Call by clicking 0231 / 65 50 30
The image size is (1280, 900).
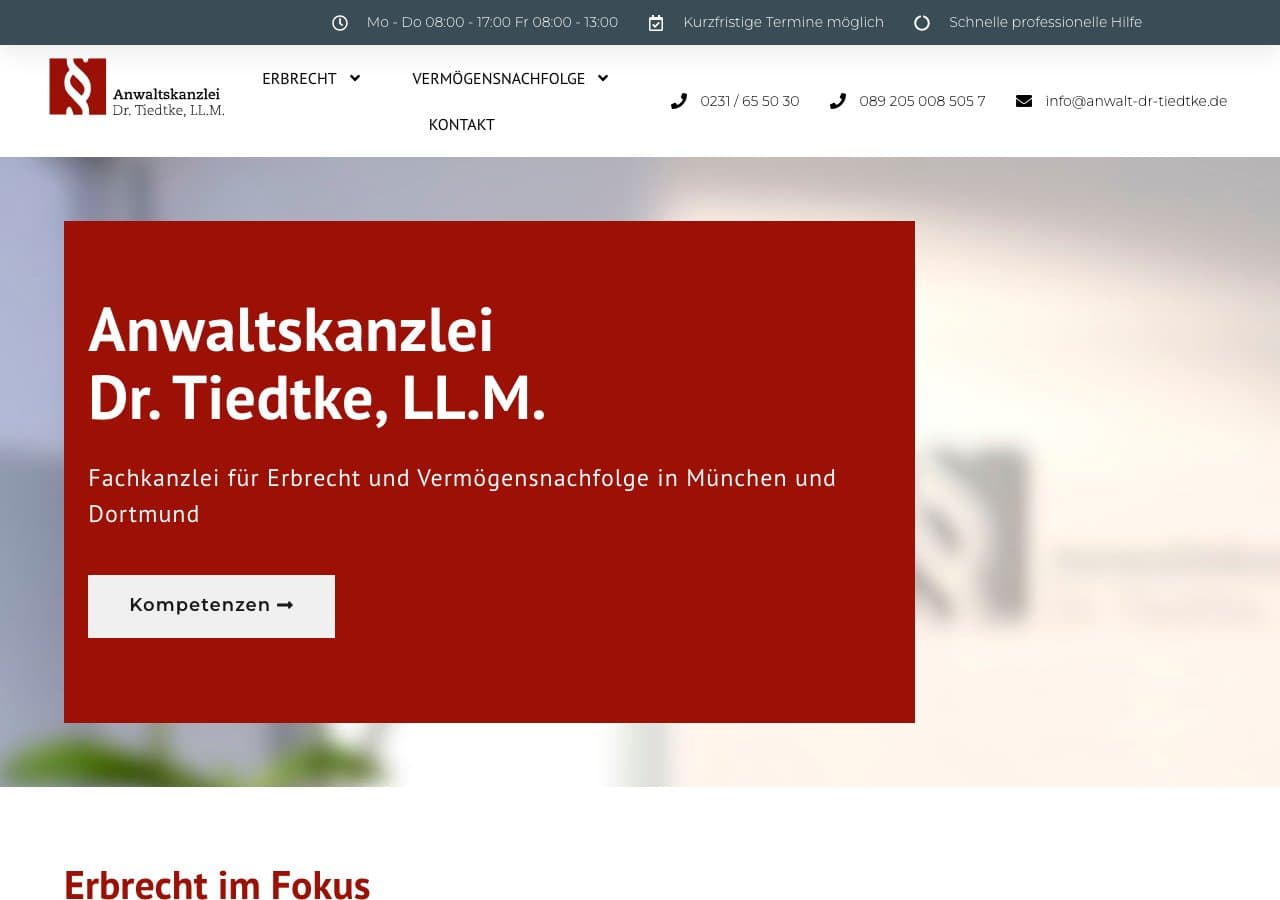click(x=750, y=100)
